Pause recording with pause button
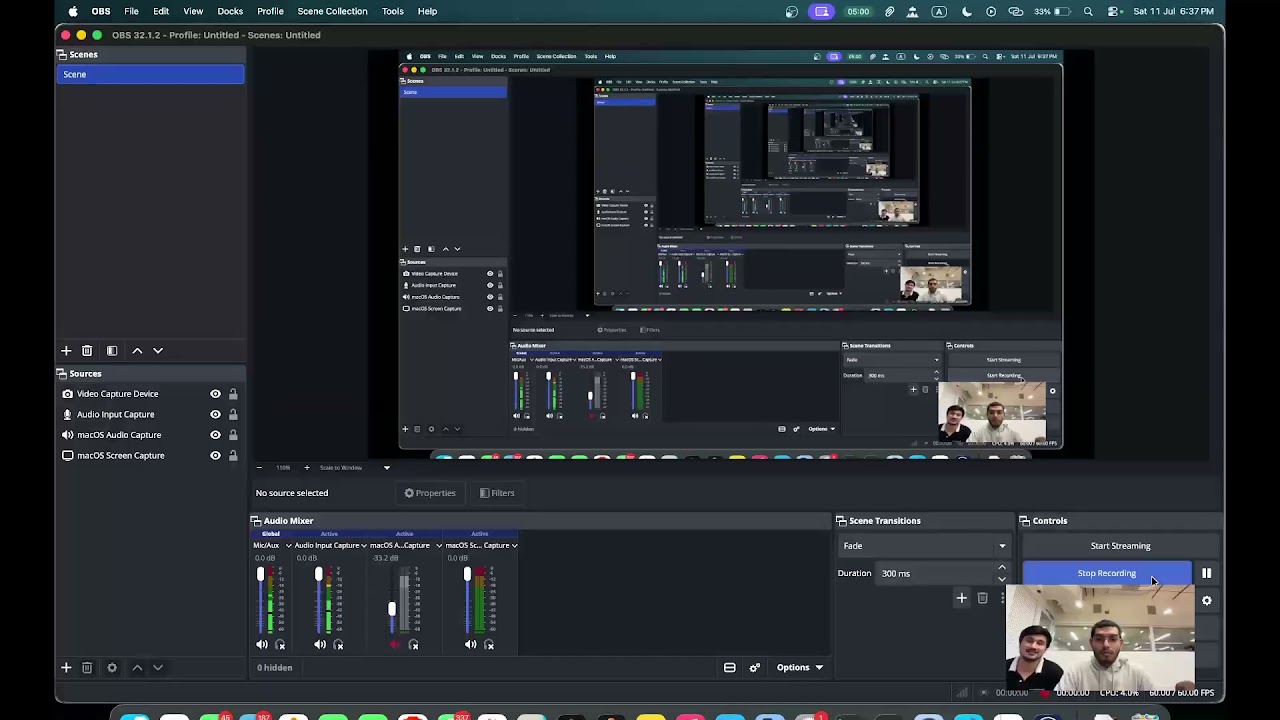This screenshot has height=720, width=1280. pyautogui.click(x=1207, y=573)
